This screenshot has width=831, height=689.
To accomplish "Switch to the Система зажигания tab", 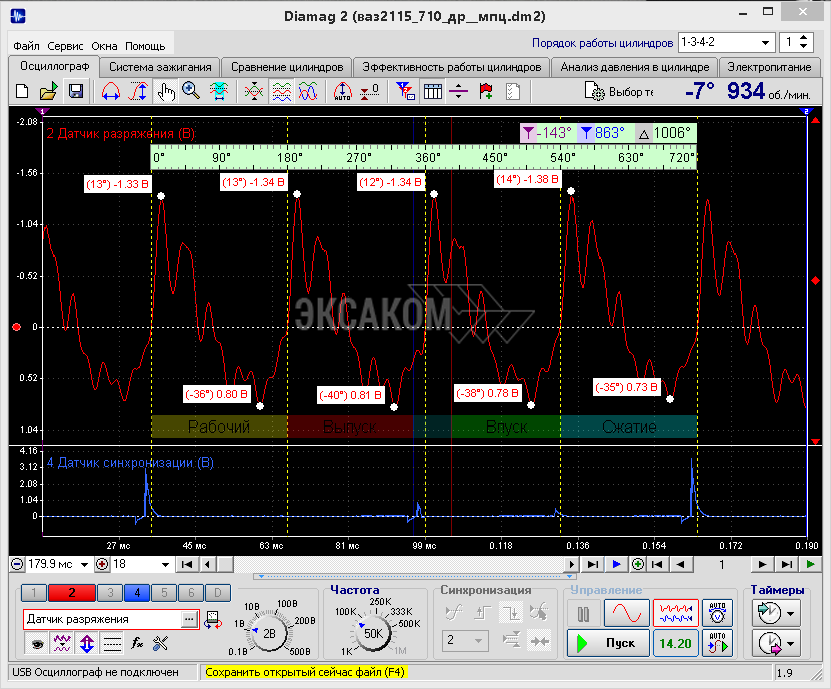I will pyautogui.click(x=158, y=67).
